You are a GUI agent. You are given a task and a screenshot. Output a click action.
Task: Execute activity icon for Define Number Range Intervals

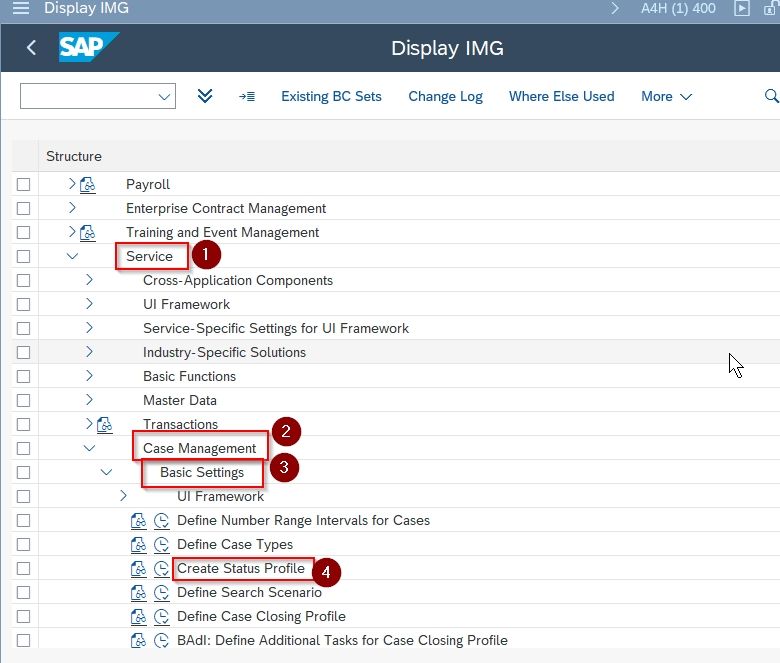(161, 521)
